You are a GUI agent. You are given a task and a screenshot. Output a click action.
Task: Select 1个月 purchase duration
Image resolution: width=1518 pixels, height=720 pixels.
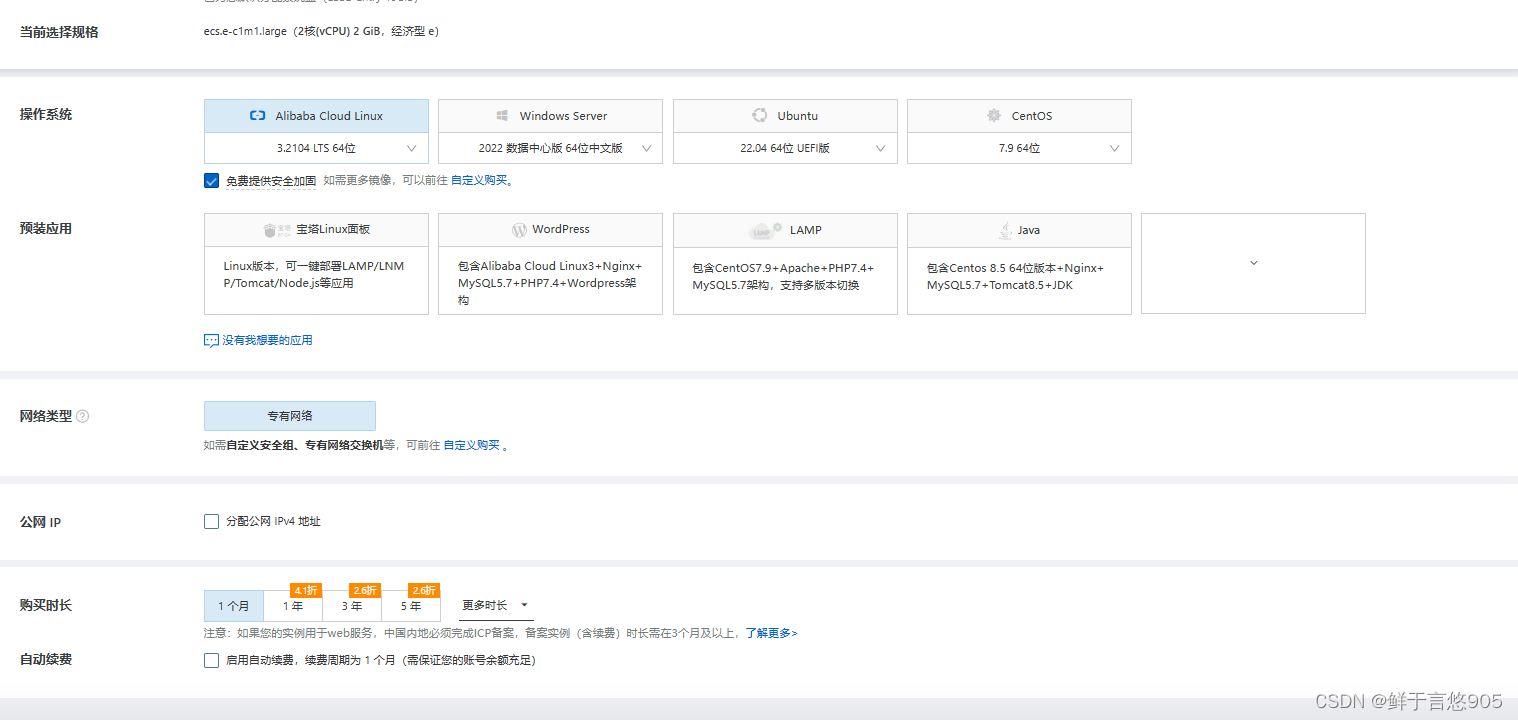tap(234, 606)
